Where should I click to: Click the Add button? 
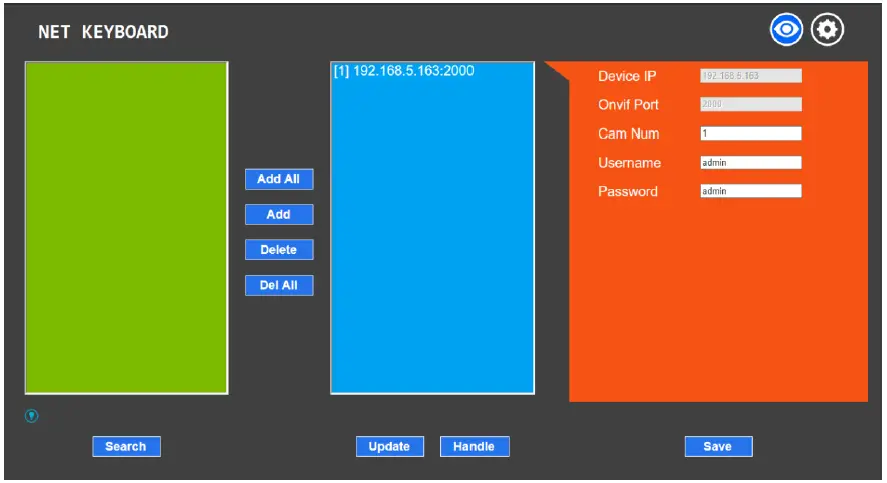[x=279, y=214]
